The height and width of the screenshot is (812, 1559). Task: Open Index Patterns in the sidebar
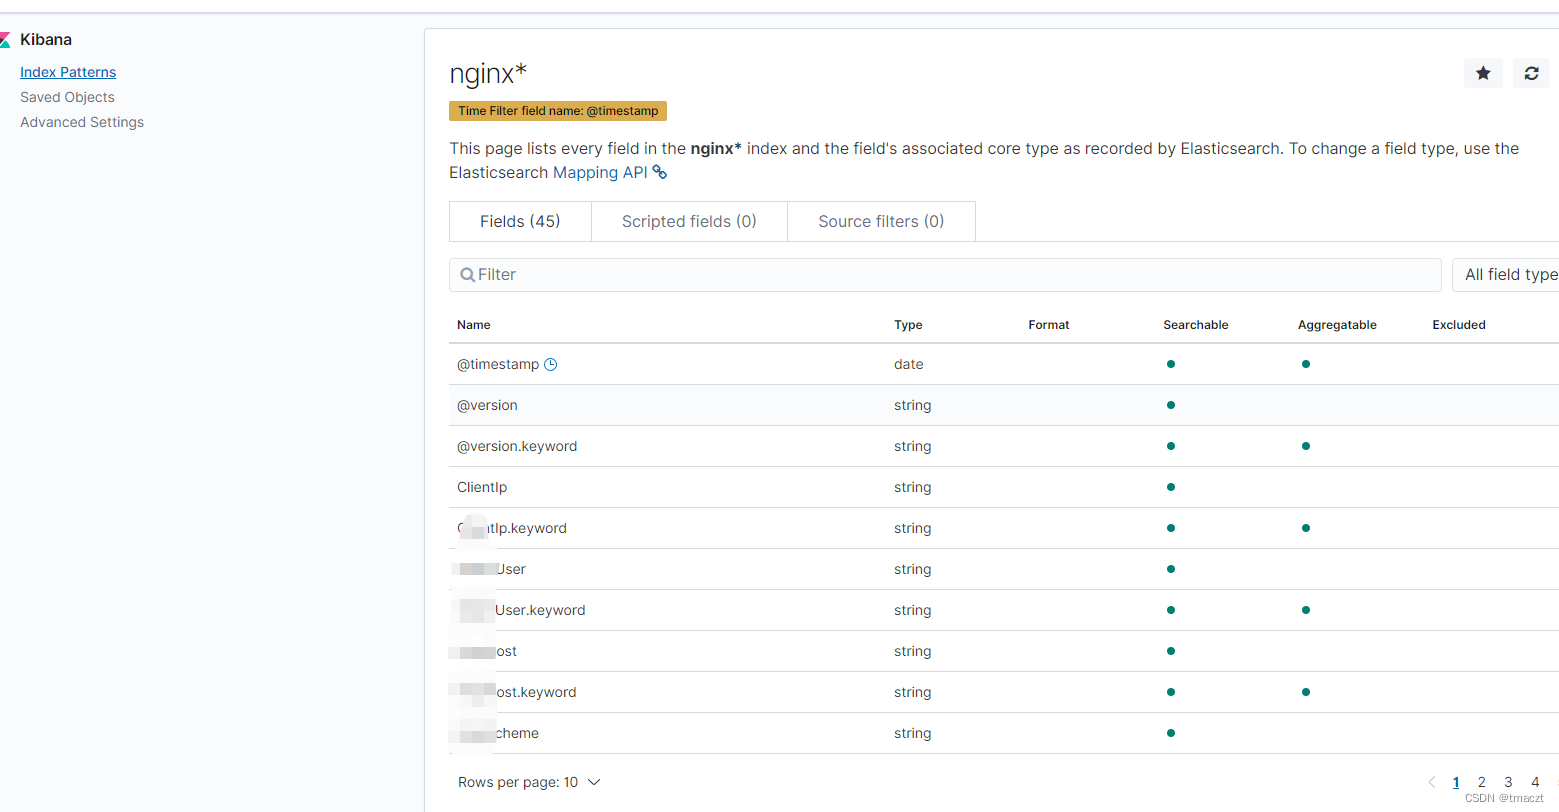68,72
